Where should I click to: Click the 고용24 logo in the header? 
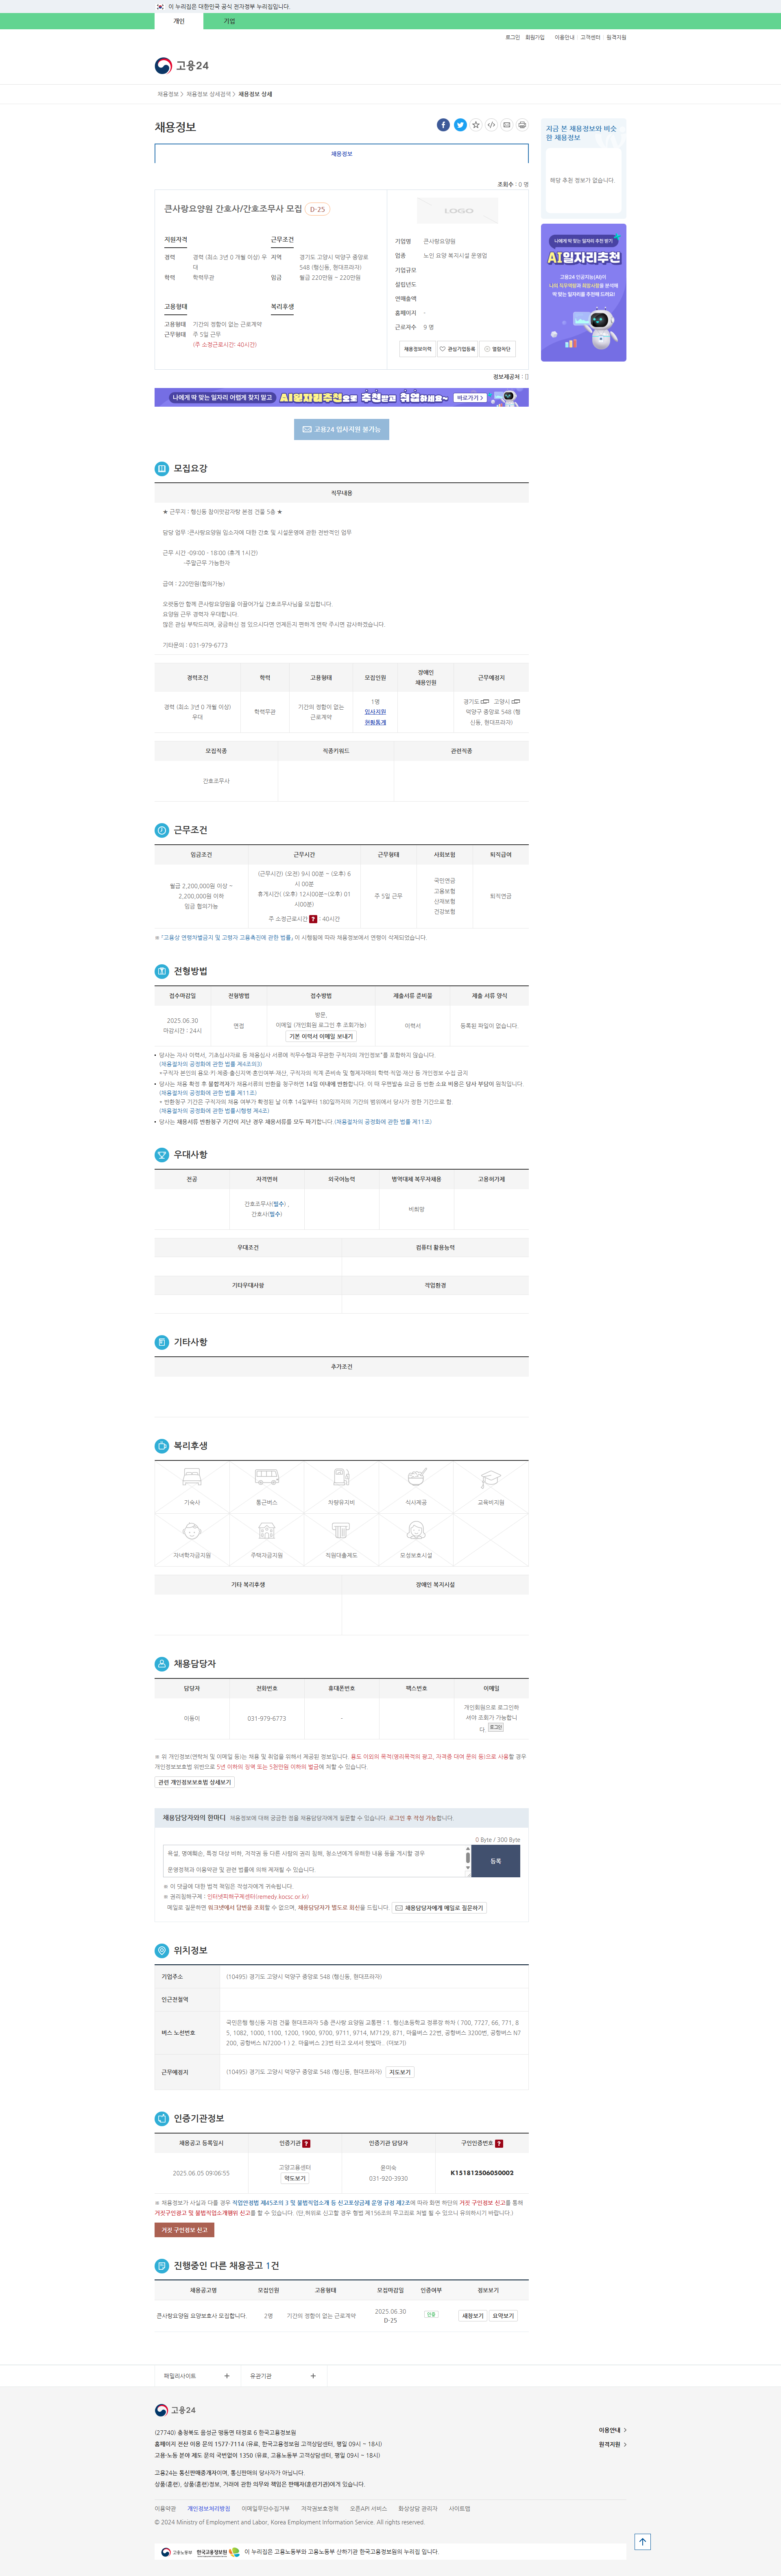[182, 65]
